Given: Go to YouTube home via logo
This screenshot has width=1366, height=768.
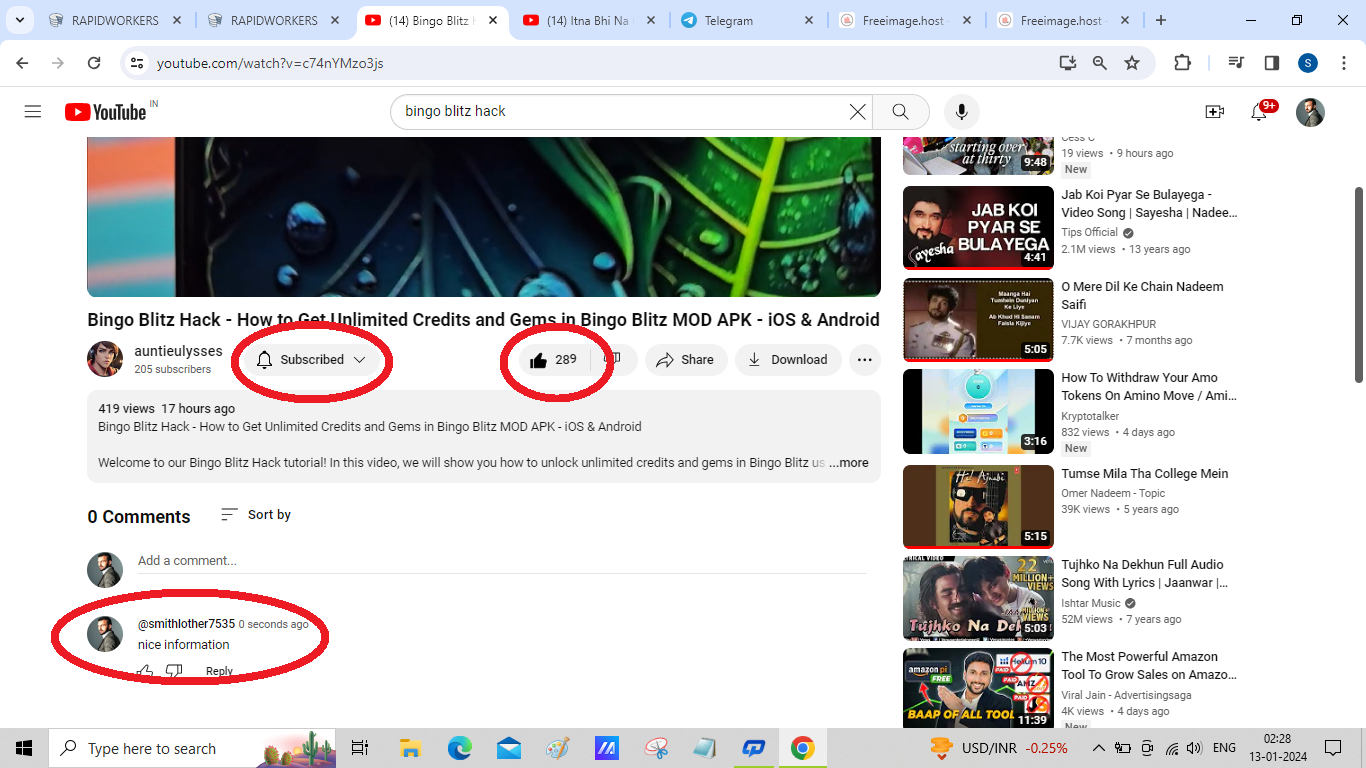Looking at the screenshot, I should (x=106, y=112).
